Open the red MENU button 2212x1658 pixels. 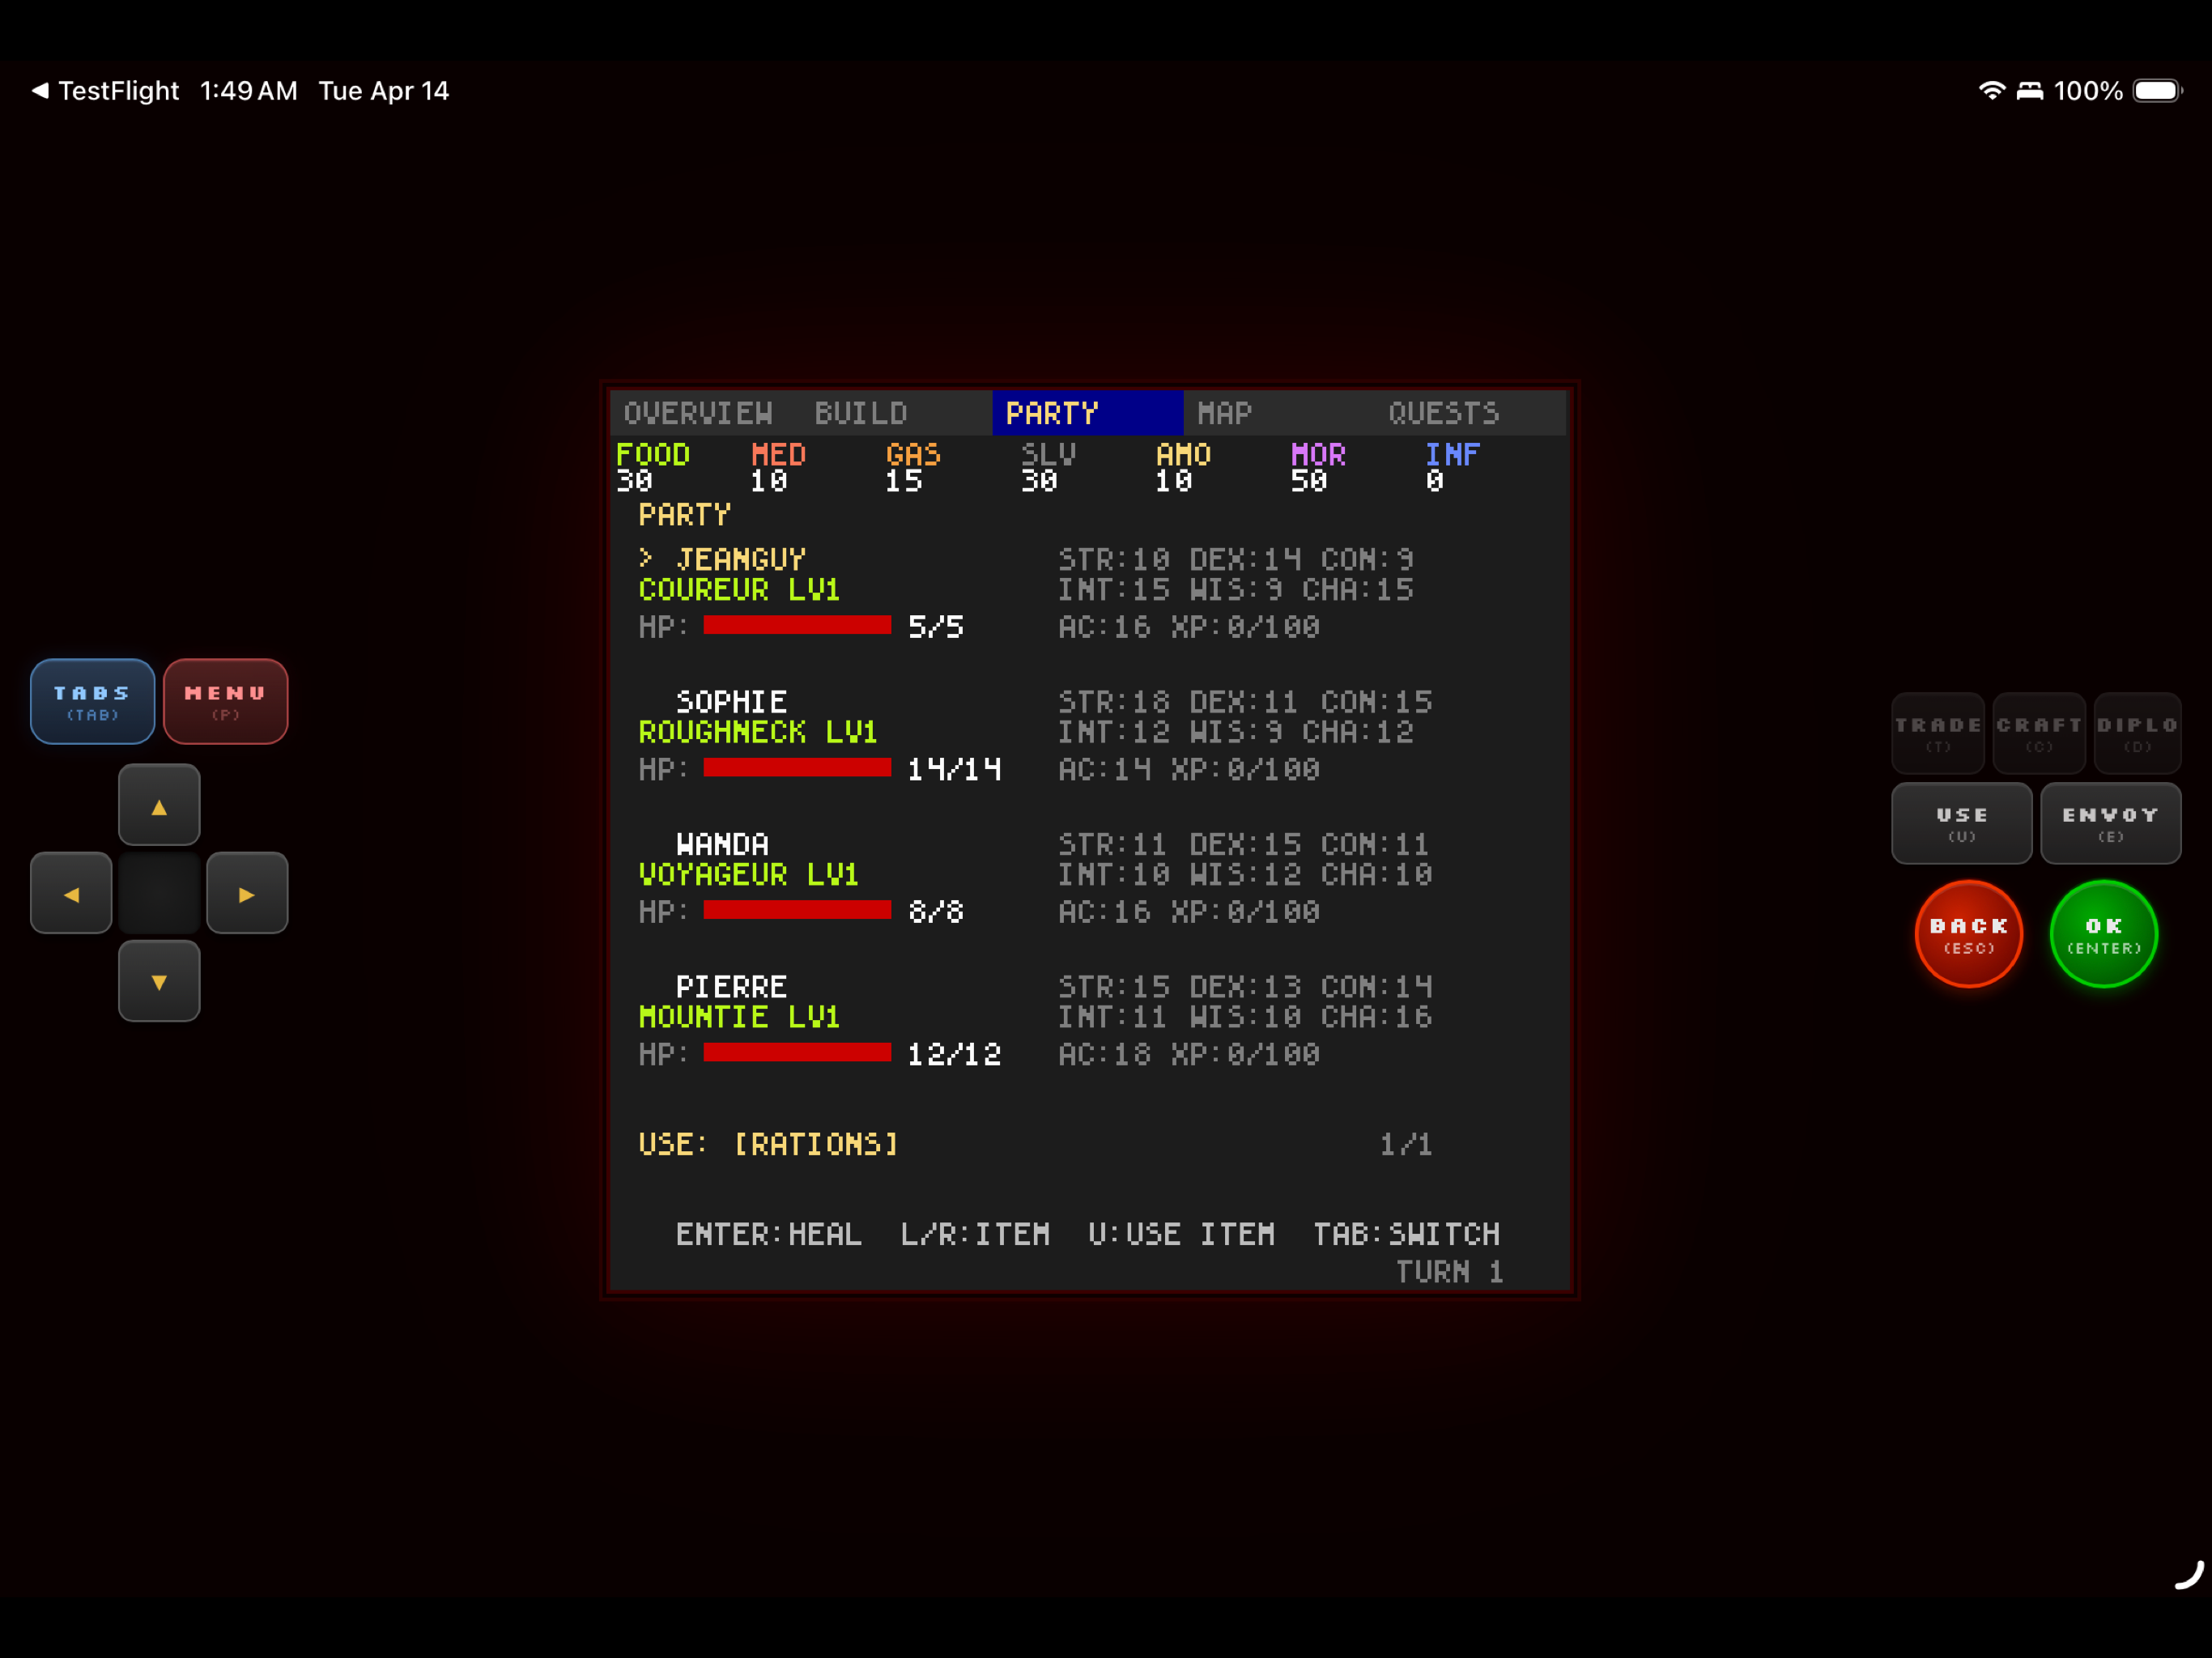pos(225,701)
